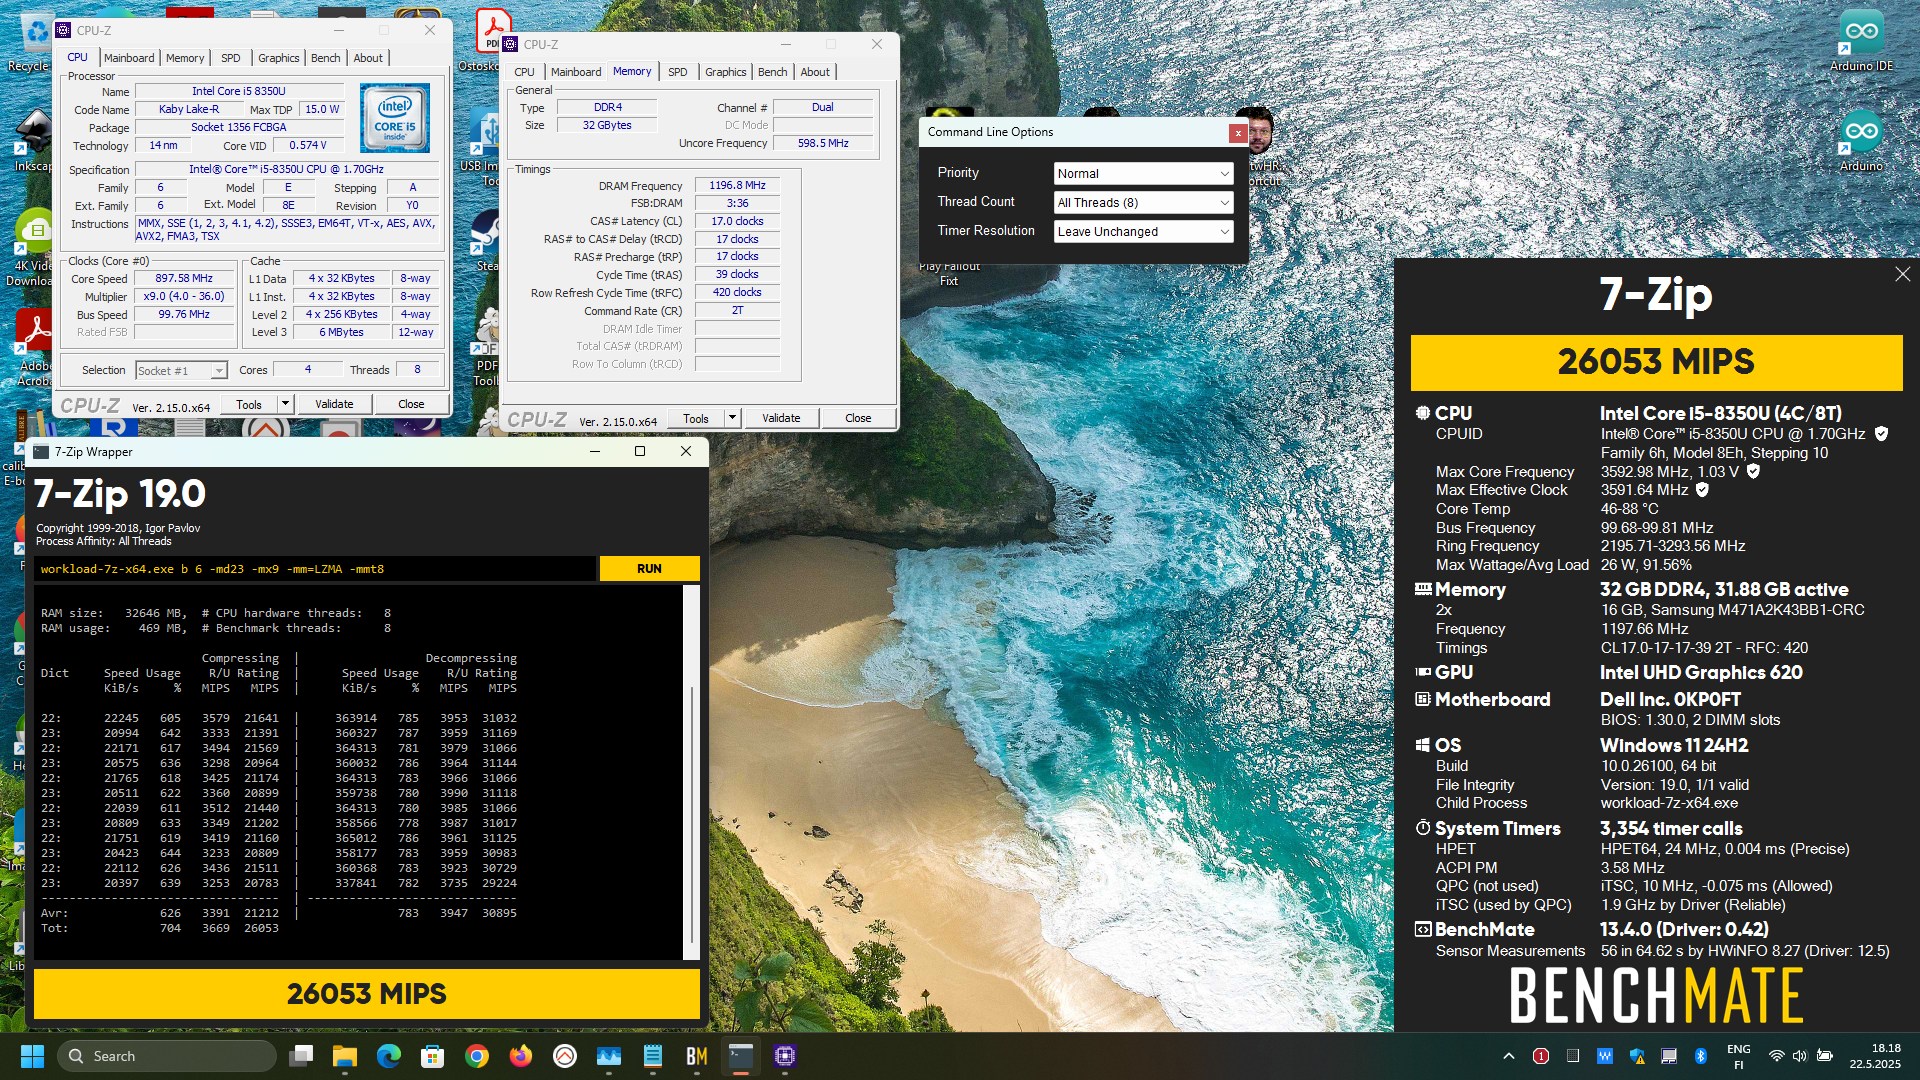This screenshot has width=1920, height=1080.
Task: Switch to Memory tab in first CPU-Z
Action: tap(185, 58)
